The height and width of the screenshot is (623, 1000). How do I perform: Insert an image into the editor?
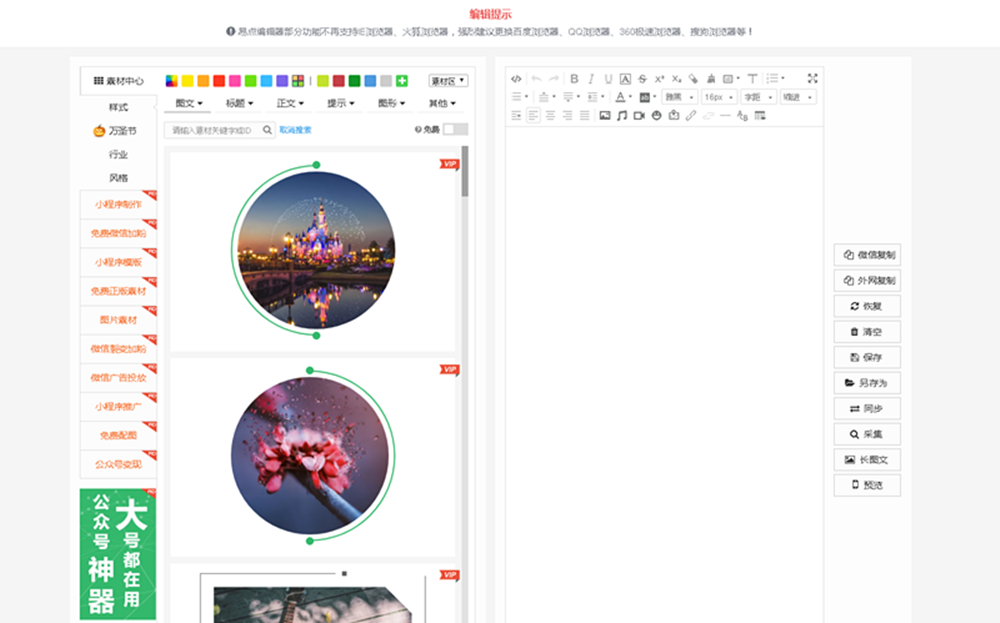click(604, 116)
